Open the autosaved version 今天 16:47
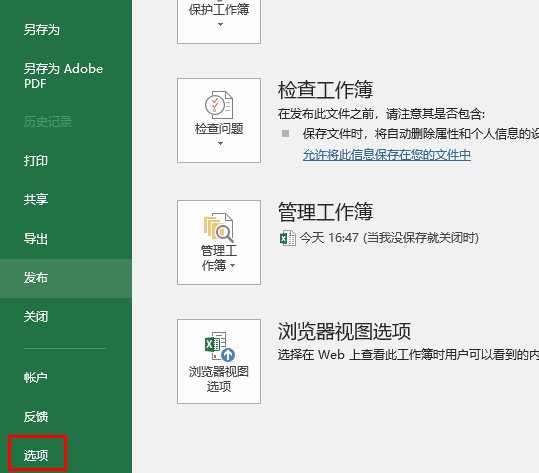Image resolution: width=539 pixels, height=473 pixels. (389, 238)
